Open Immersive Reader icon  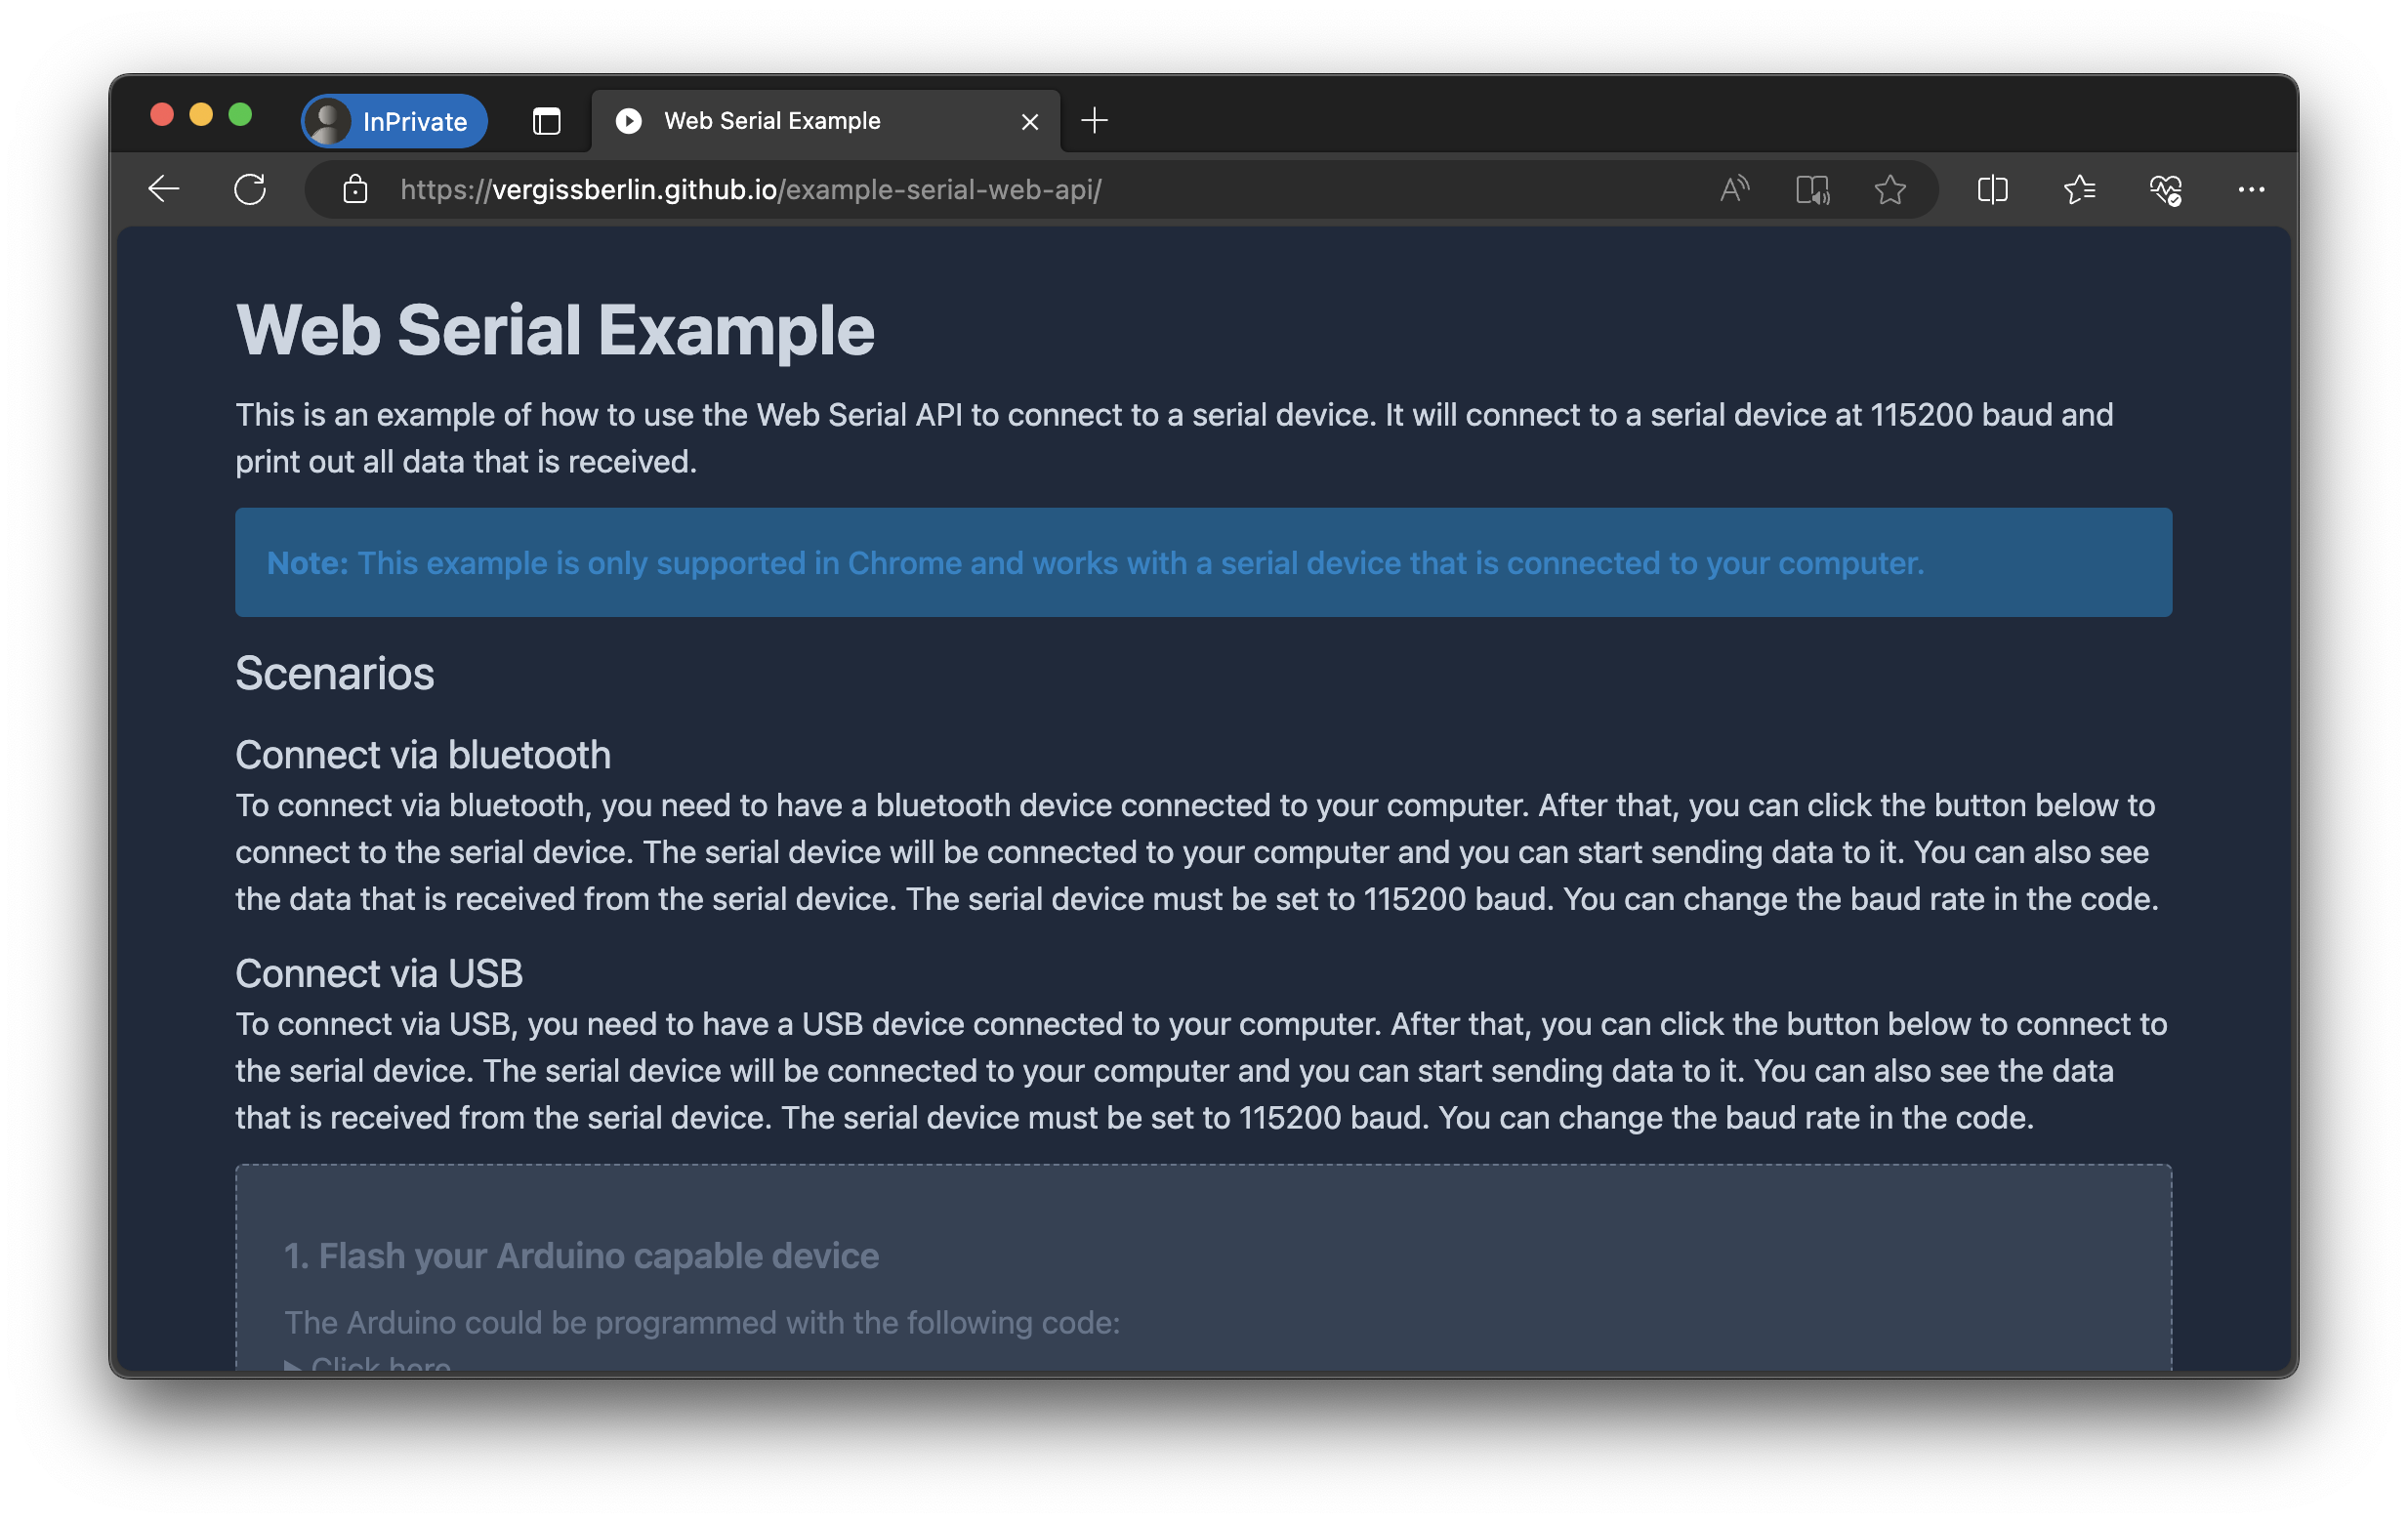[x=1812, y=189]
